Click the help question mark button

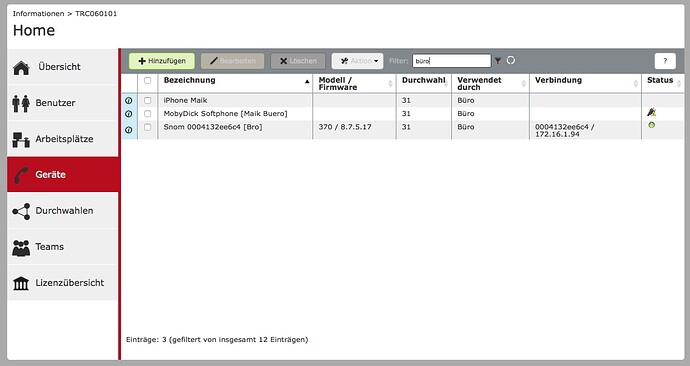click(x=665, y=61)
